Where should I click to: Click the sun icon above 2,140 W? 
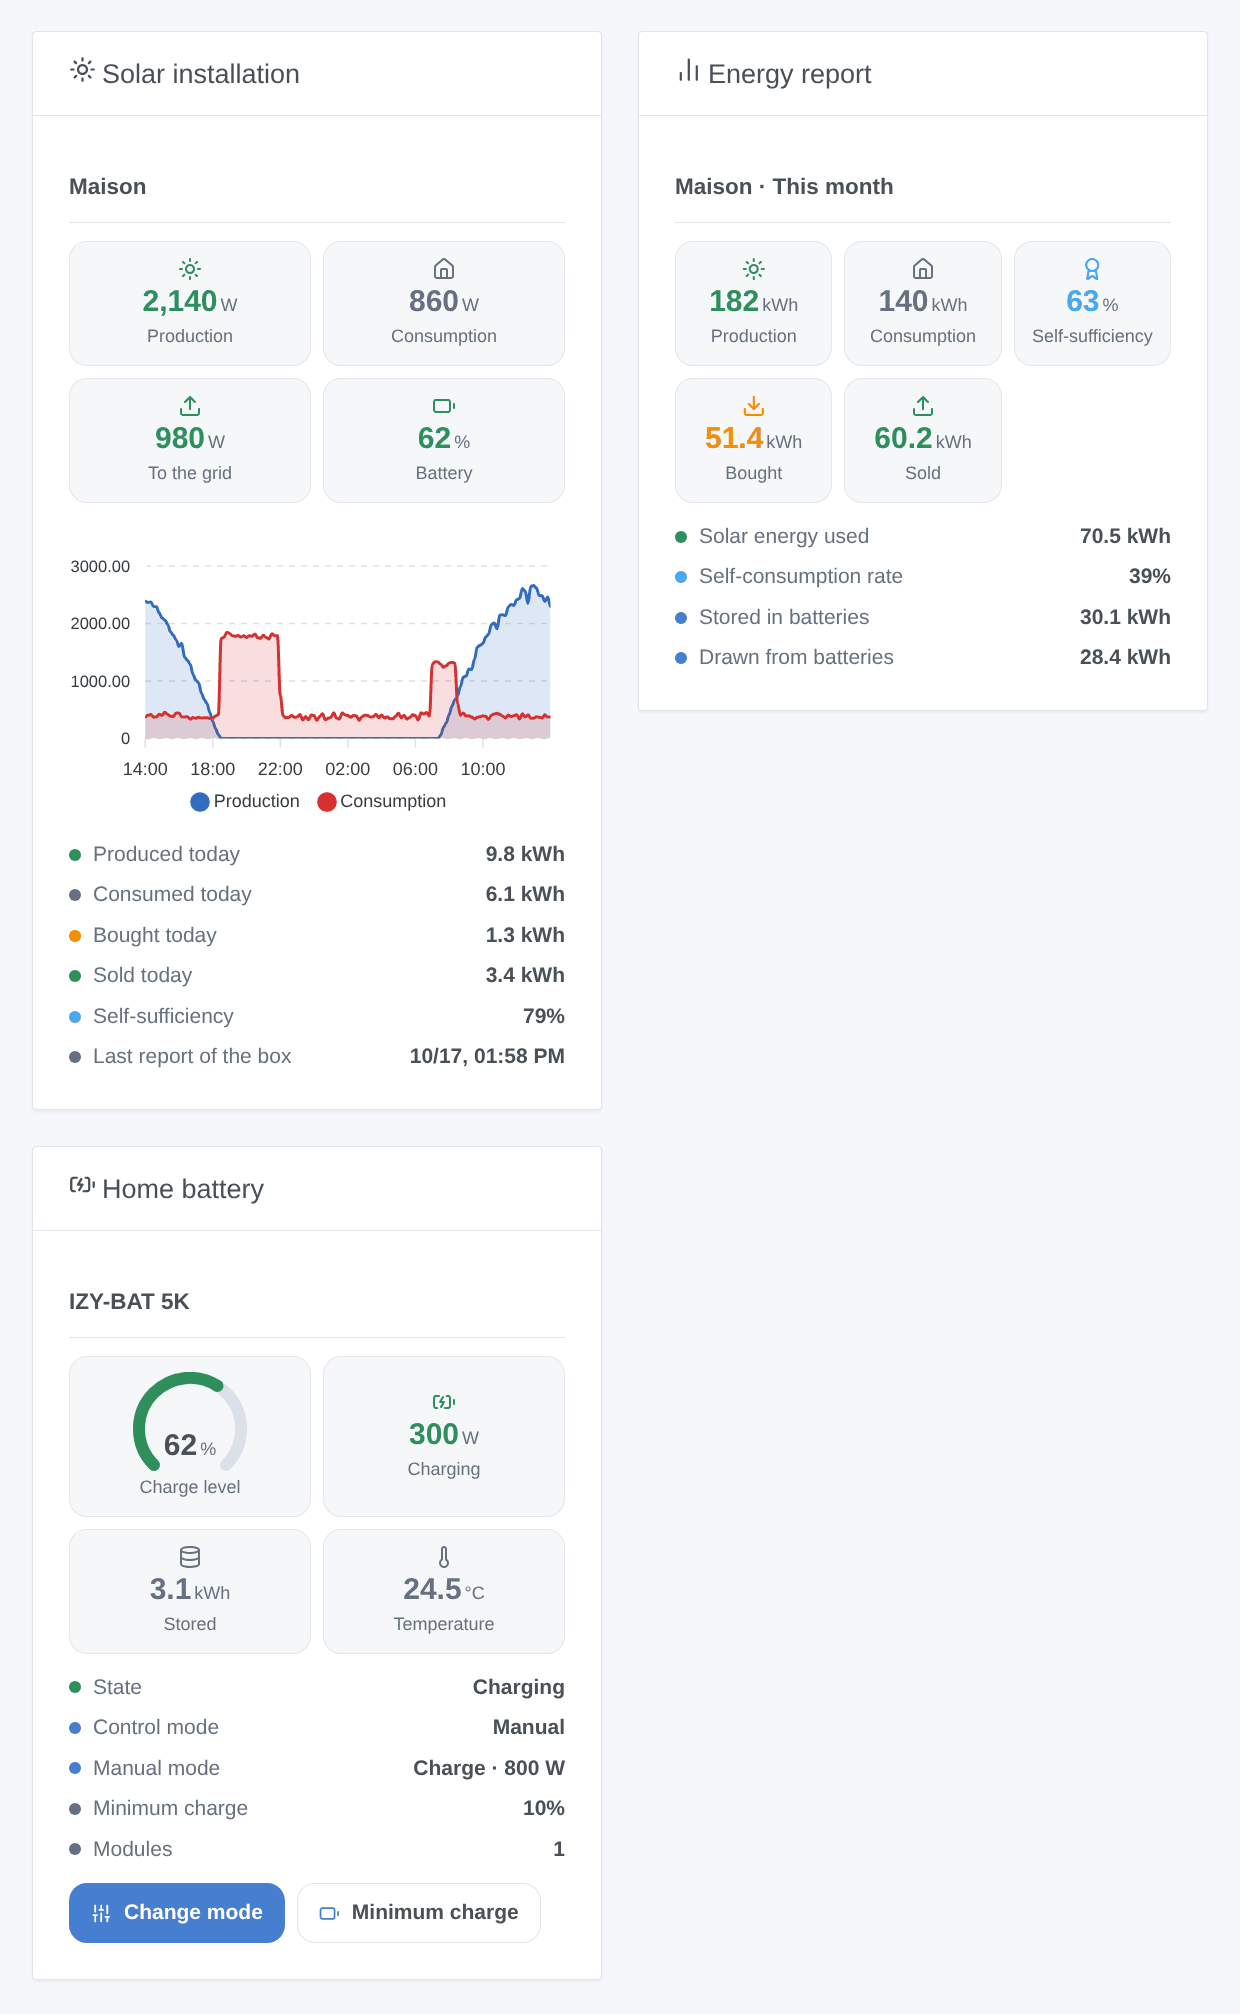(x=190, y=268)
